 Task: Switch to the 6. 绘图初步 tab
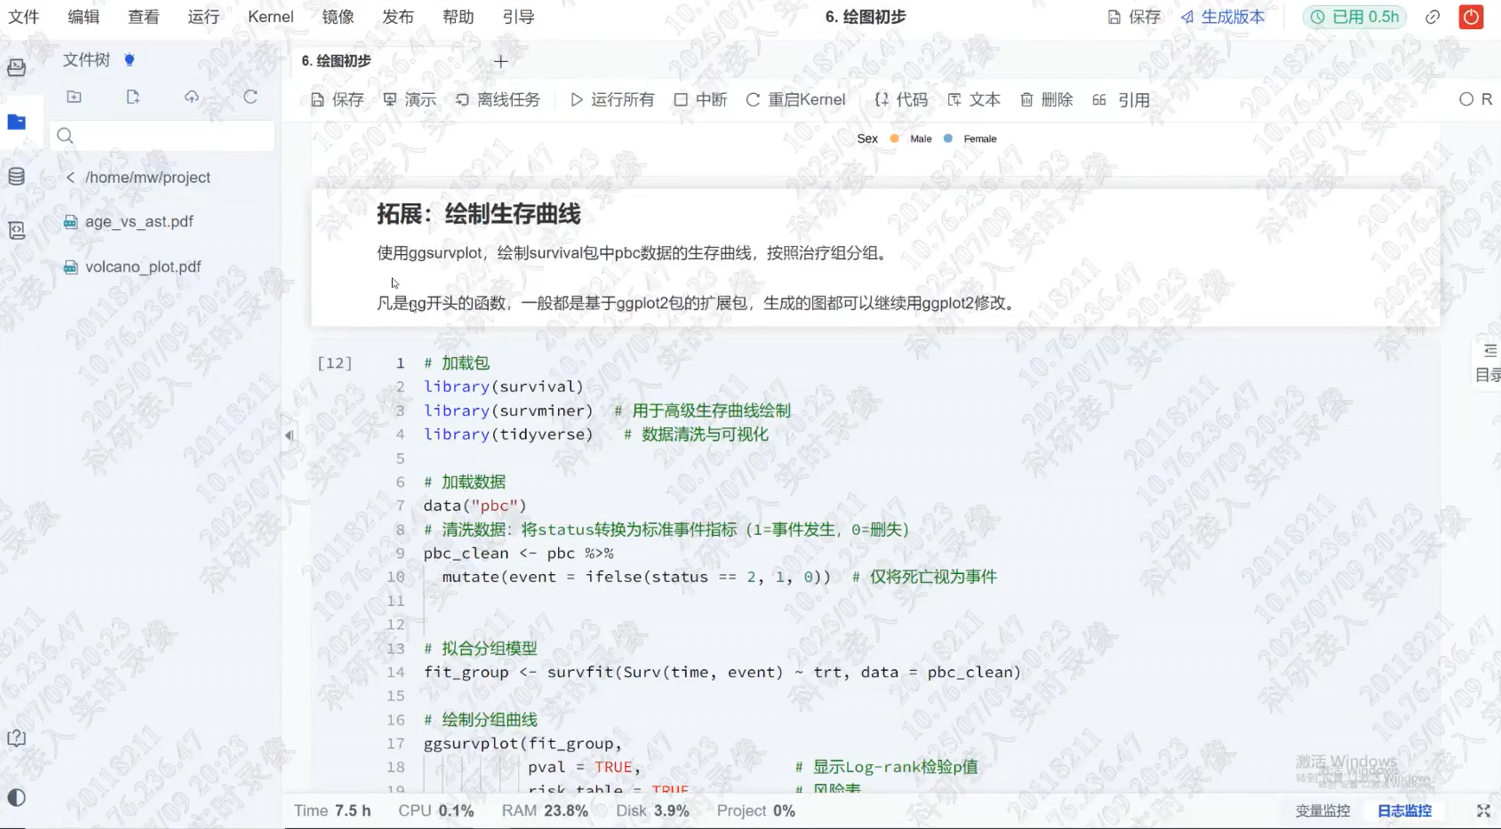[x=337, y=61]
